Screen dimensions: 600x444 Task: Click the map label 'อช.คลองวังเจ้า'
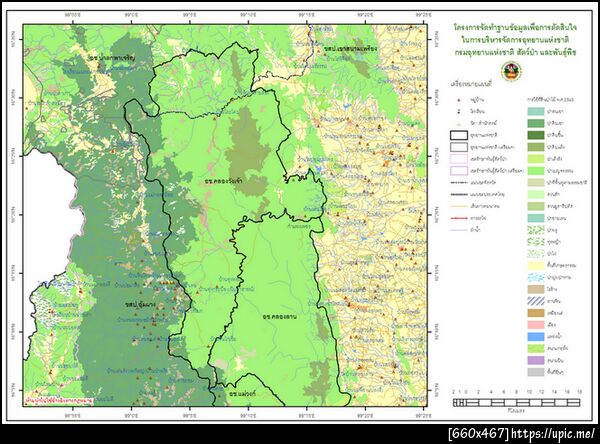[223, 179]
